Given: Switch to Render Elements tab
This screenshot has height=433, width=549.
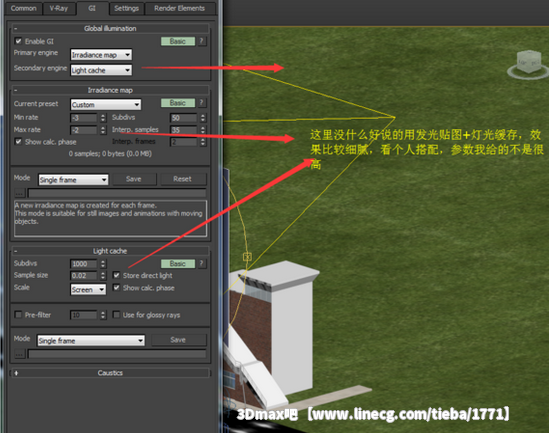Looking at the screenshot, I should pos(179,8).
